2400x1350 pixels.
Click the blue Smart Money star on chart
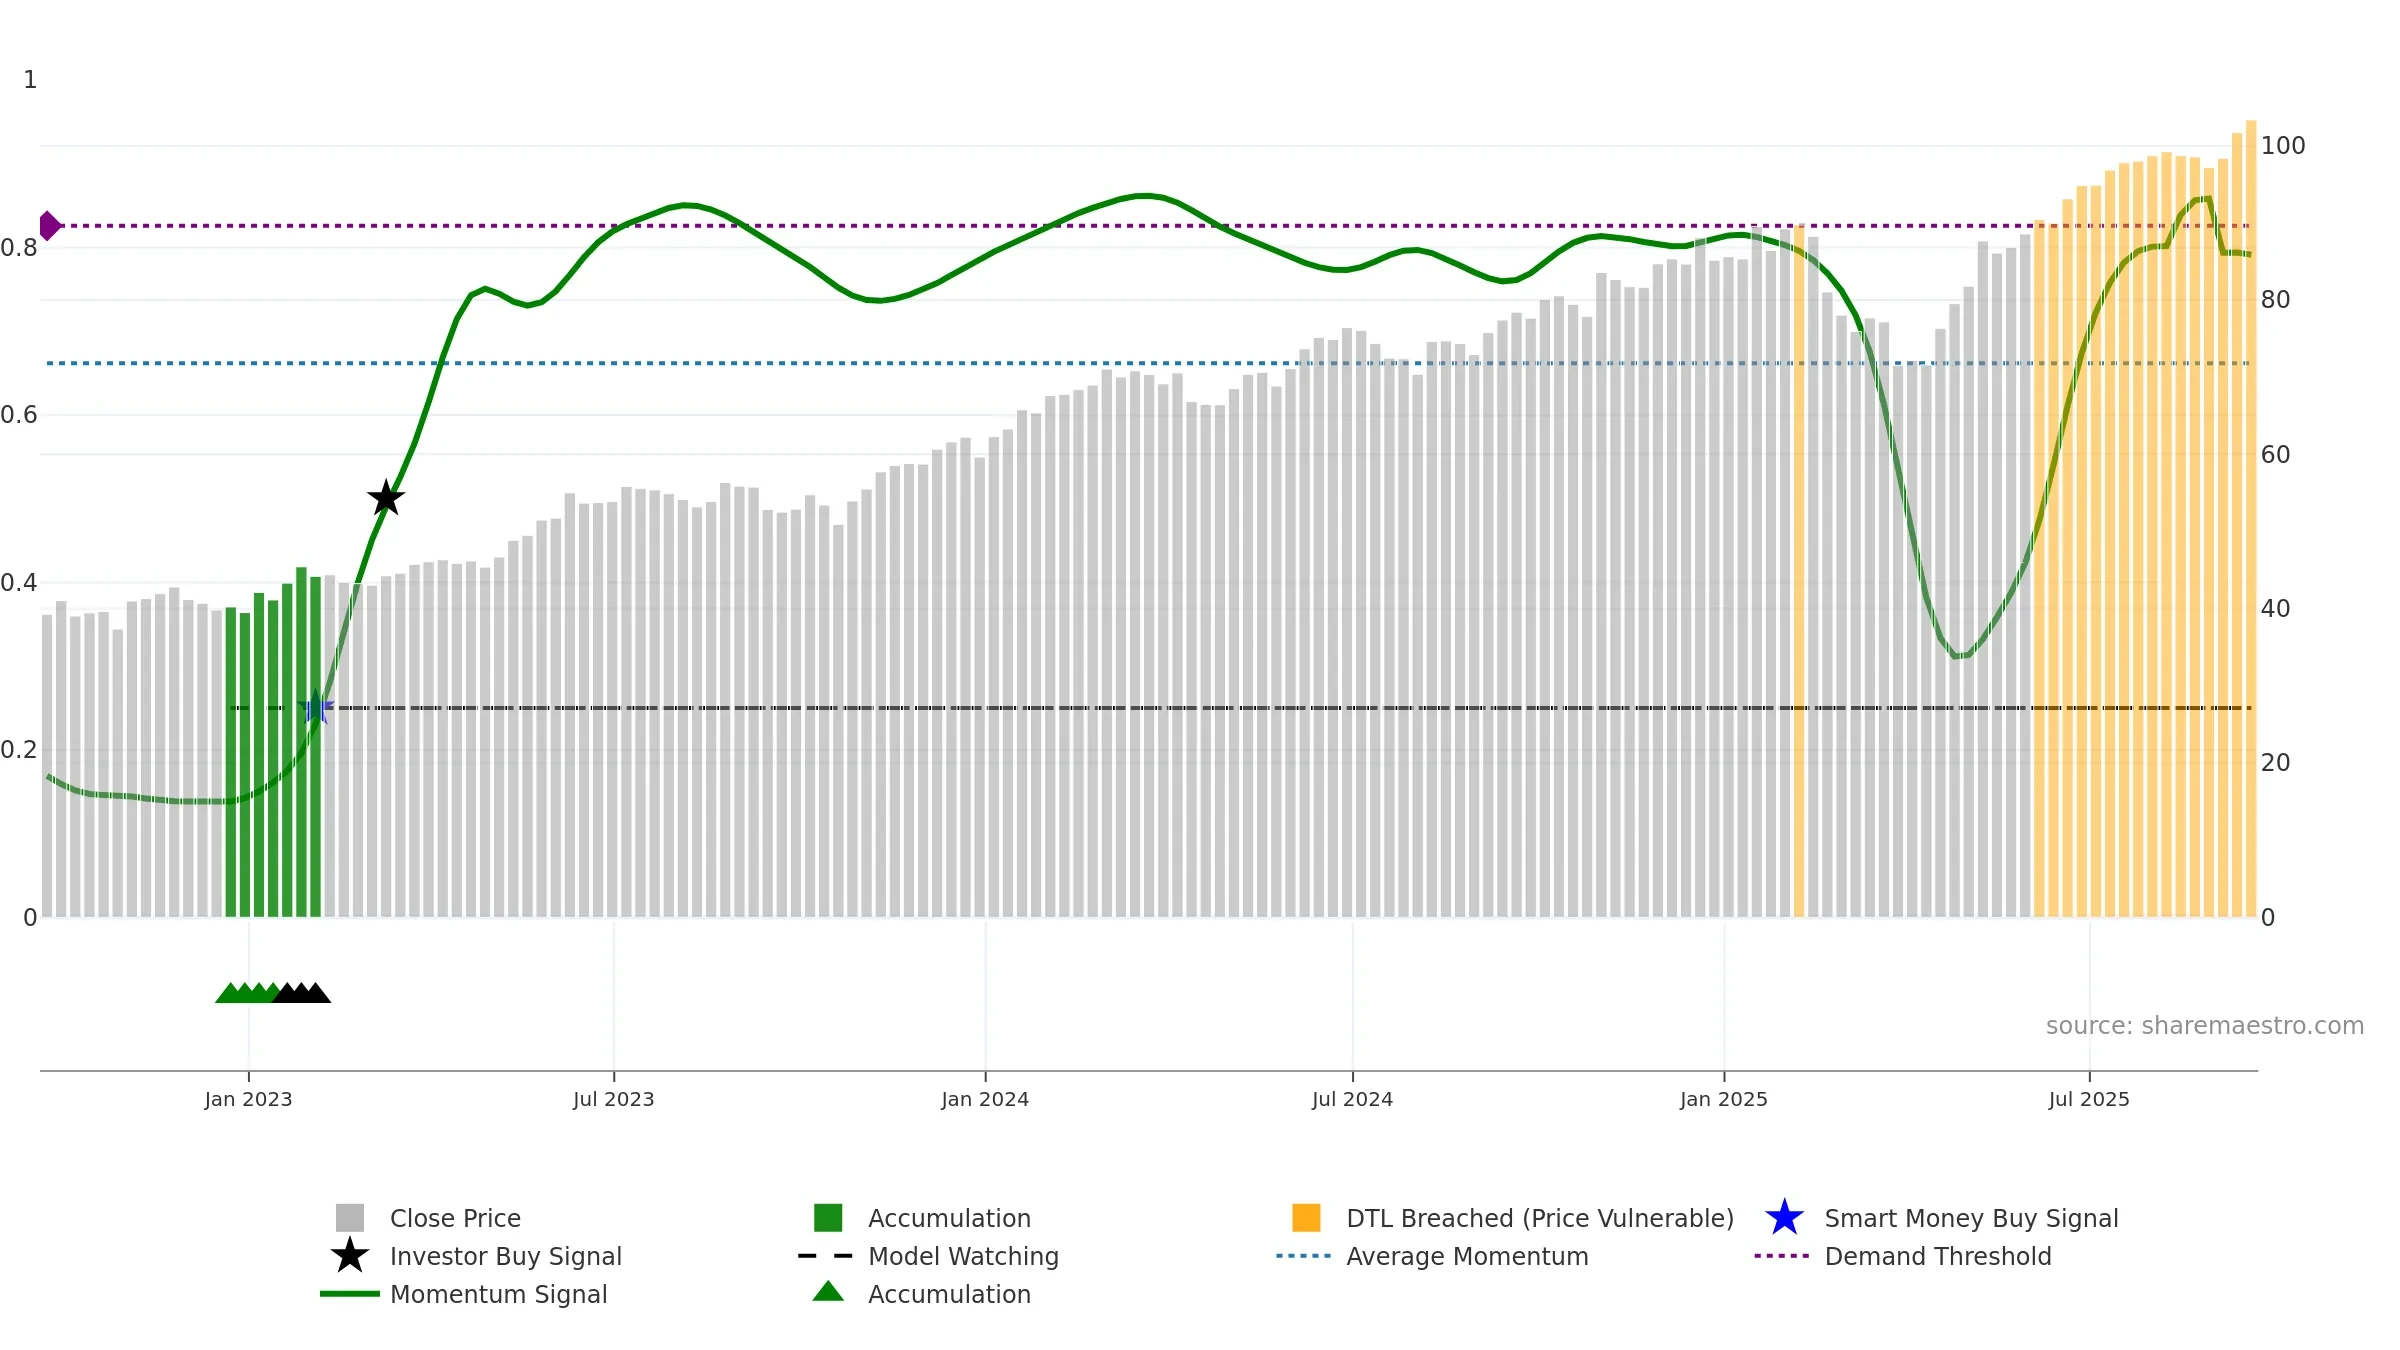coord(315,707)
